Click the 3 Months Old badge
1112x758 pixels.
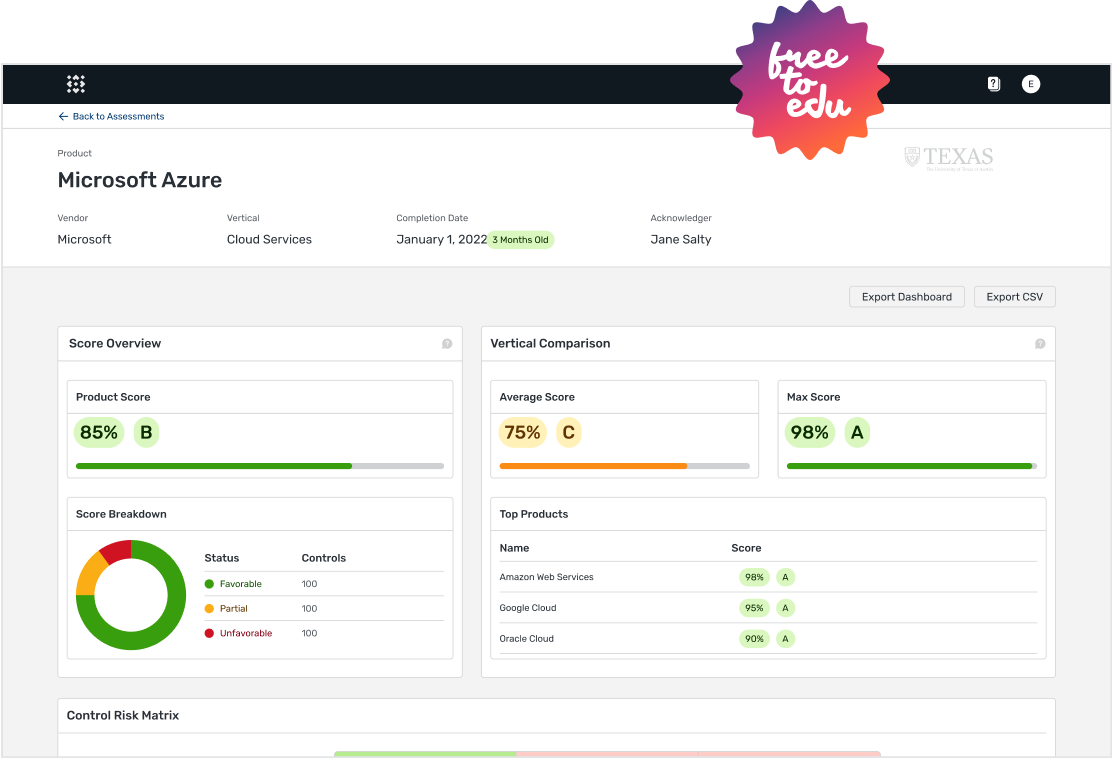point(520,240)
